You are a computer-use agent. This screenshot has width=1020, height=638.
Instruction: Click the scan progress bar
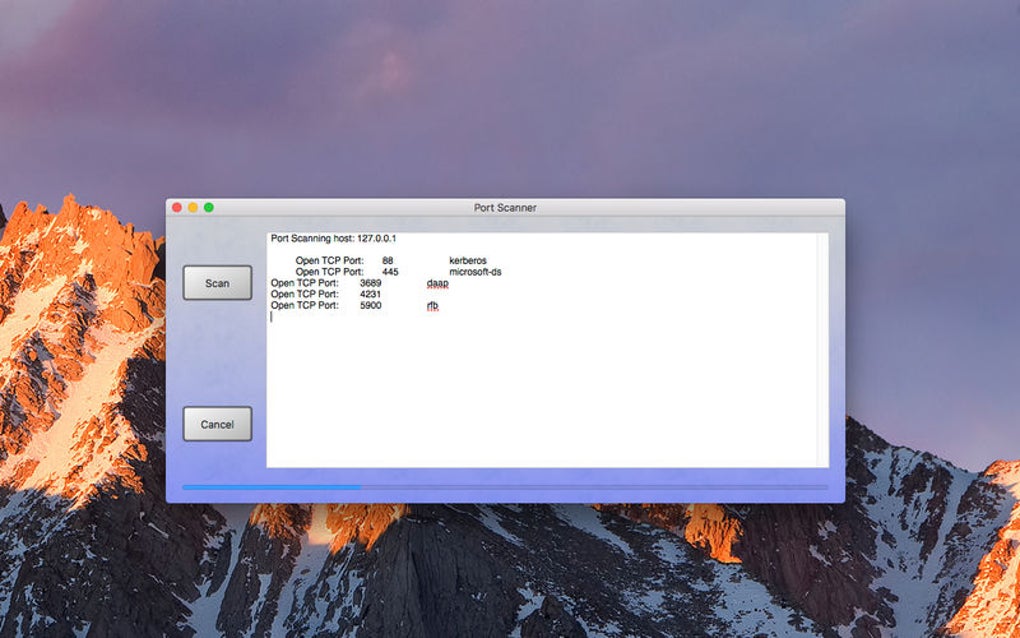(505, 487)
